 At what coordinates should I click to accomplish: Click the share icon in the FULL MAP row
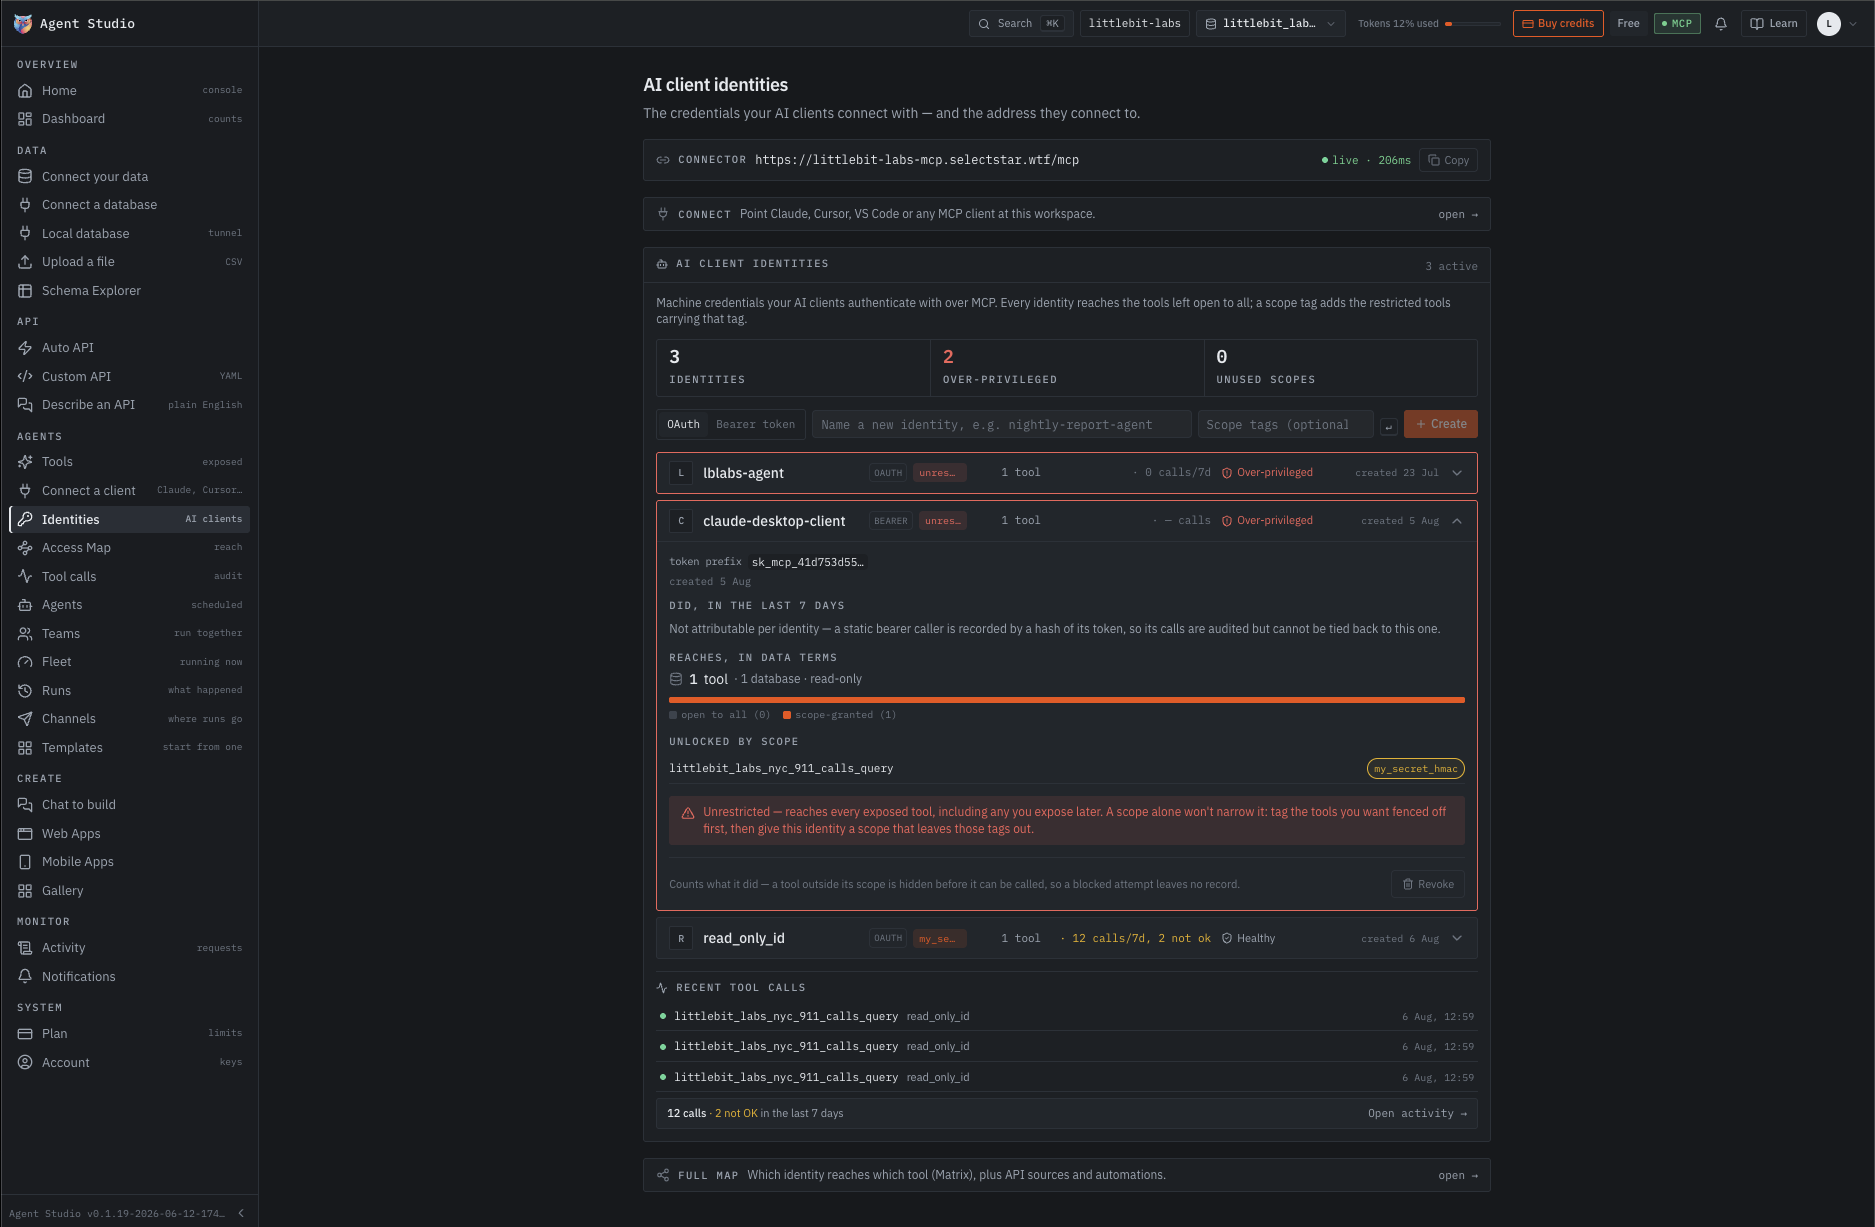tap(662, 1175)
